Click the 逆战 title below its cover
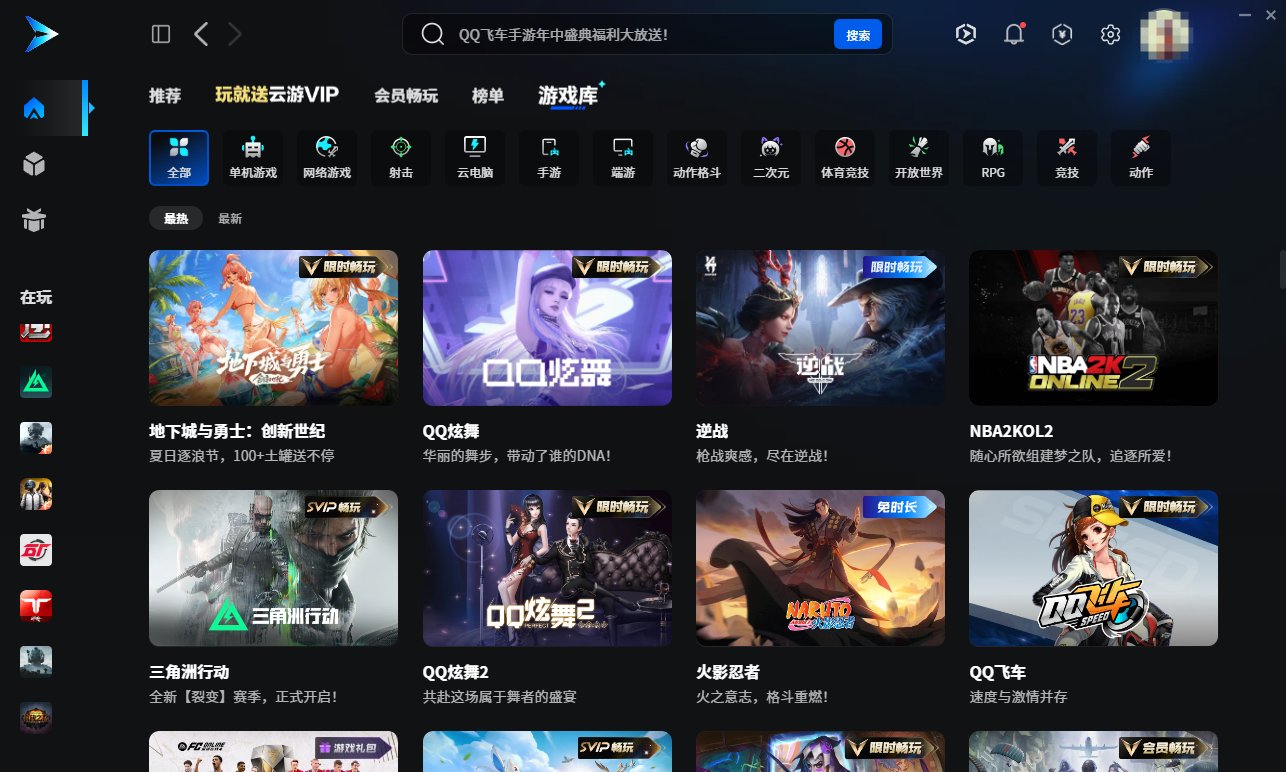Image resolution: width=1286 pixels, height=772 pixels. point(712,432)
